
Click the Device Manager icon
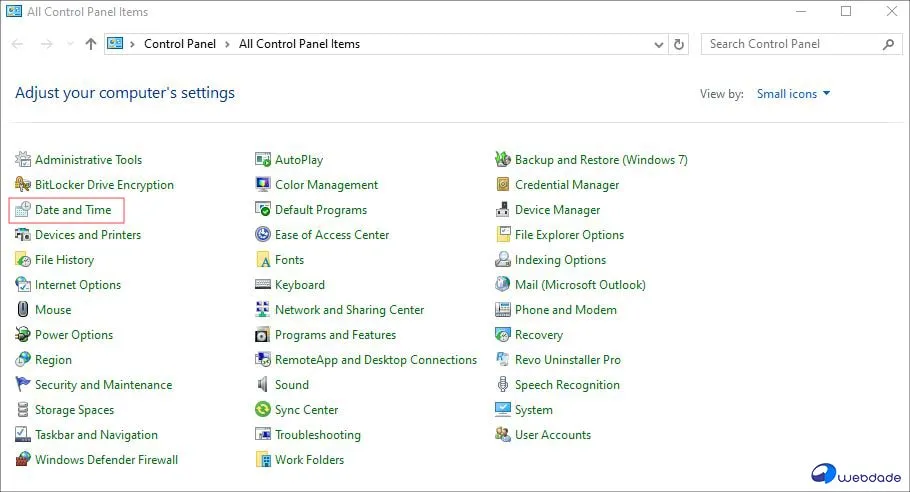pyautogui.click(x=504, y=210)
